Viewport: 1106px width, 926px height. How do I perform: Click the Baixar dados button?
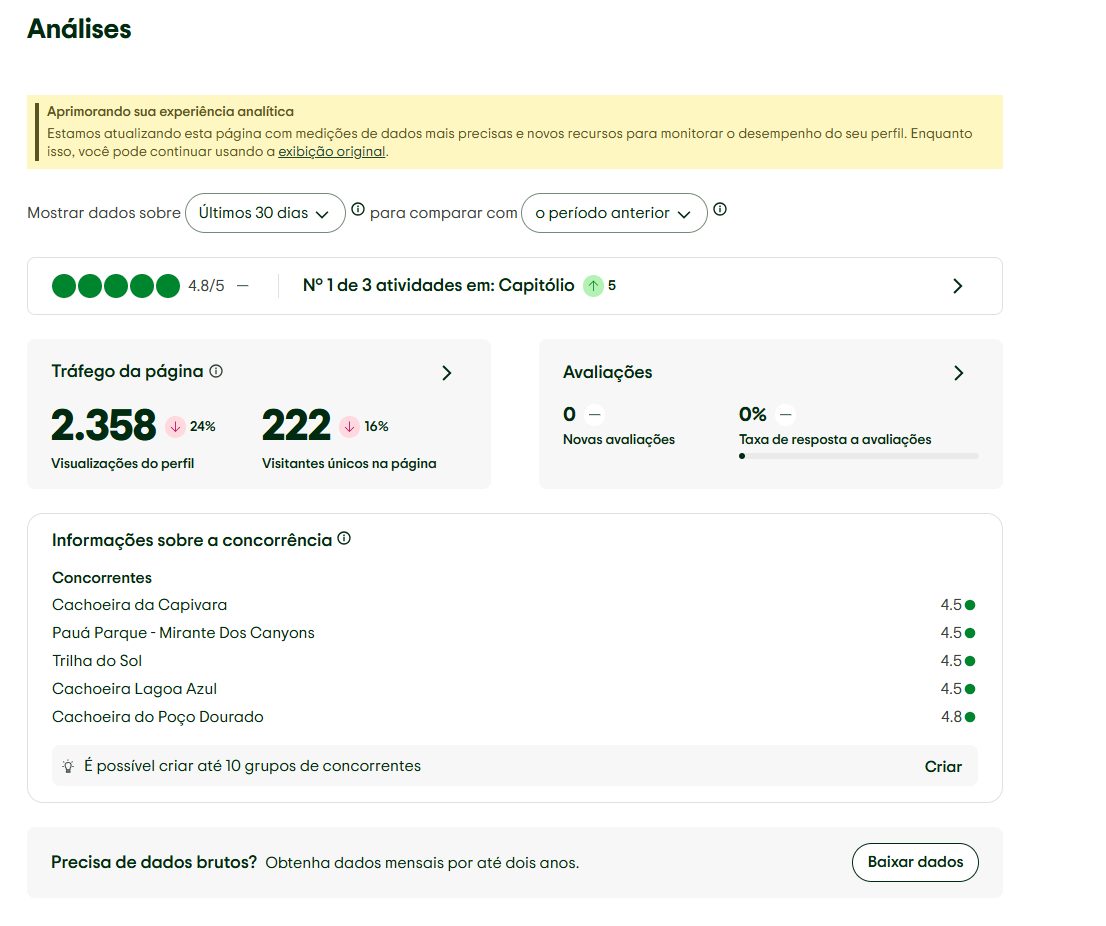(x=914, y=862)
